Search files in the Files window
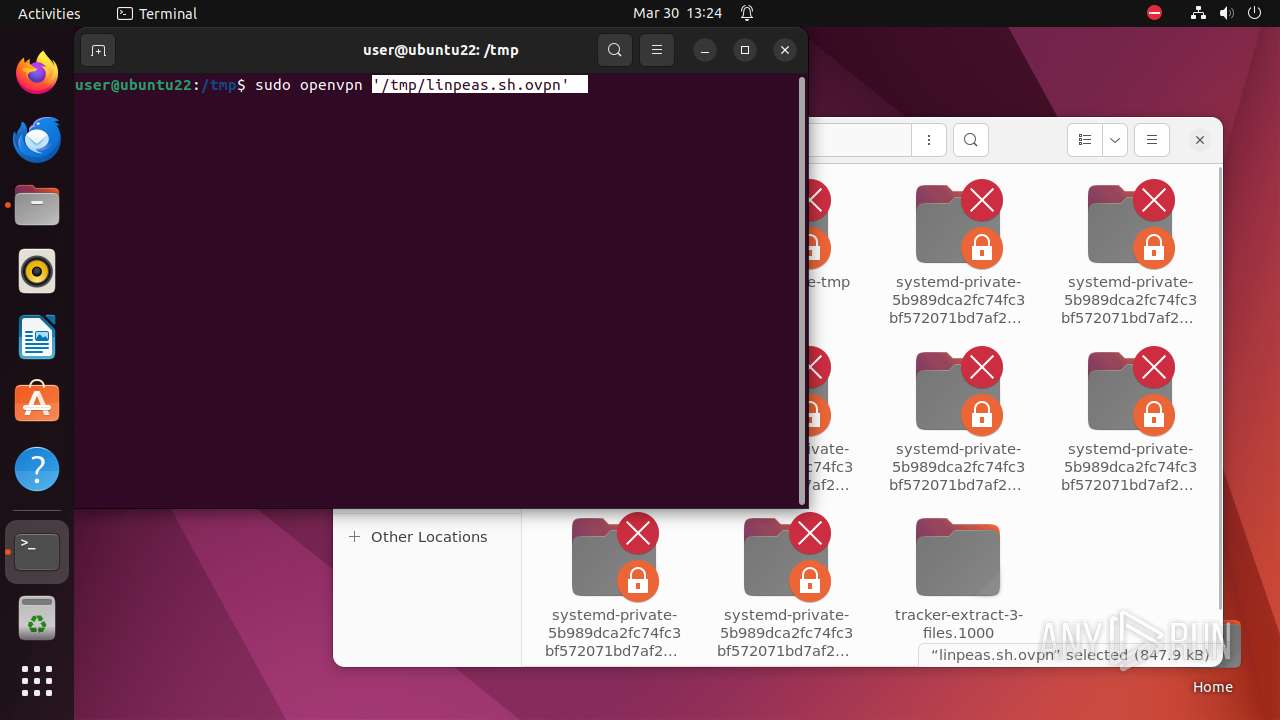This screenshot has width=1280, height=720. (x=971, y=140)
